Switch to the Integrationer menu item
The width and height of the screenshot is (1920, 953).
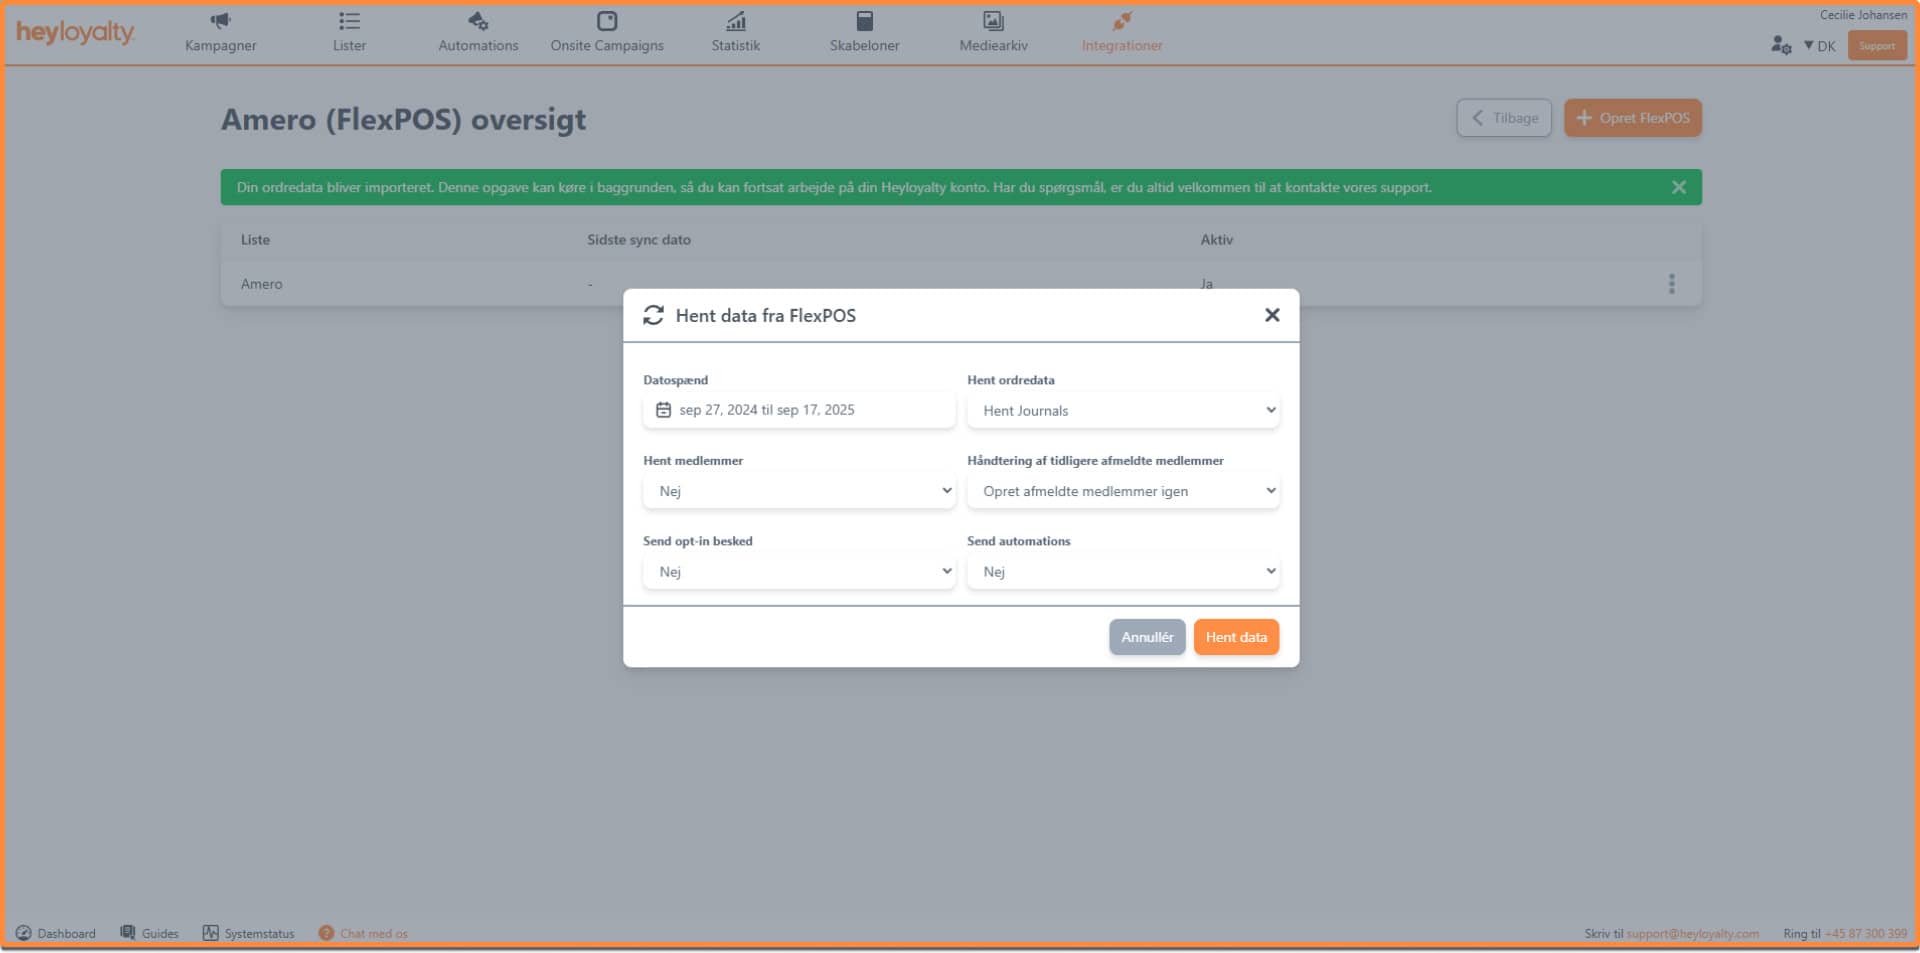point(1121,32)
